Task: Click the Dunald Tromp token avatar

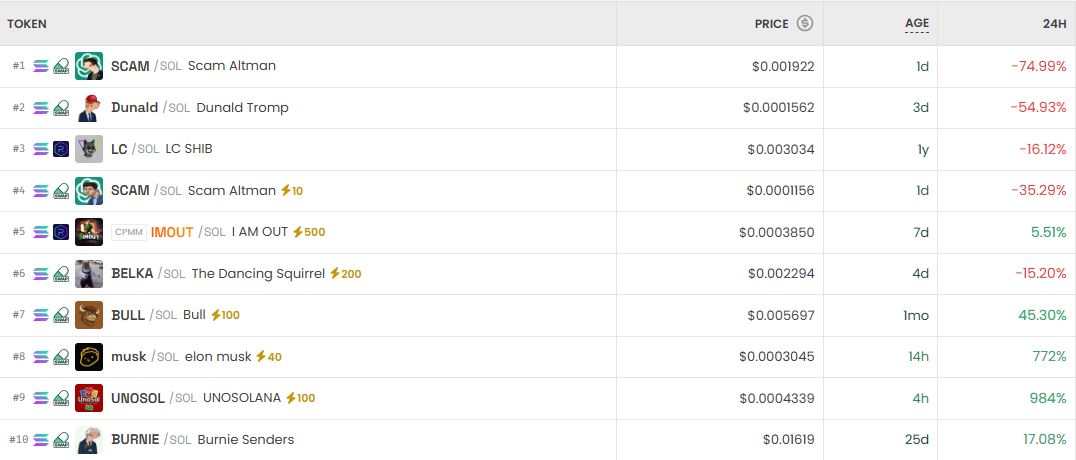Action: (89, 108)
